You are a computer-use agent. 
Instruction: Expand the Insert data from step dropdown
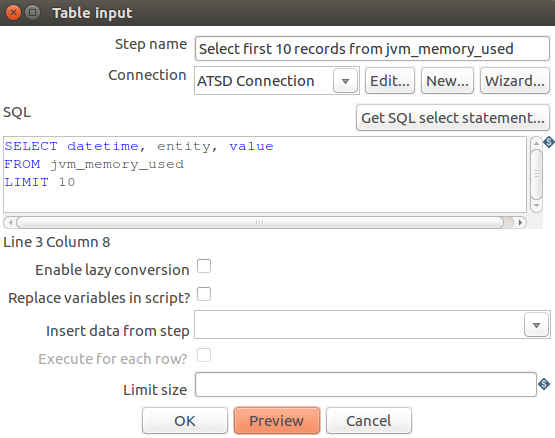536,325
